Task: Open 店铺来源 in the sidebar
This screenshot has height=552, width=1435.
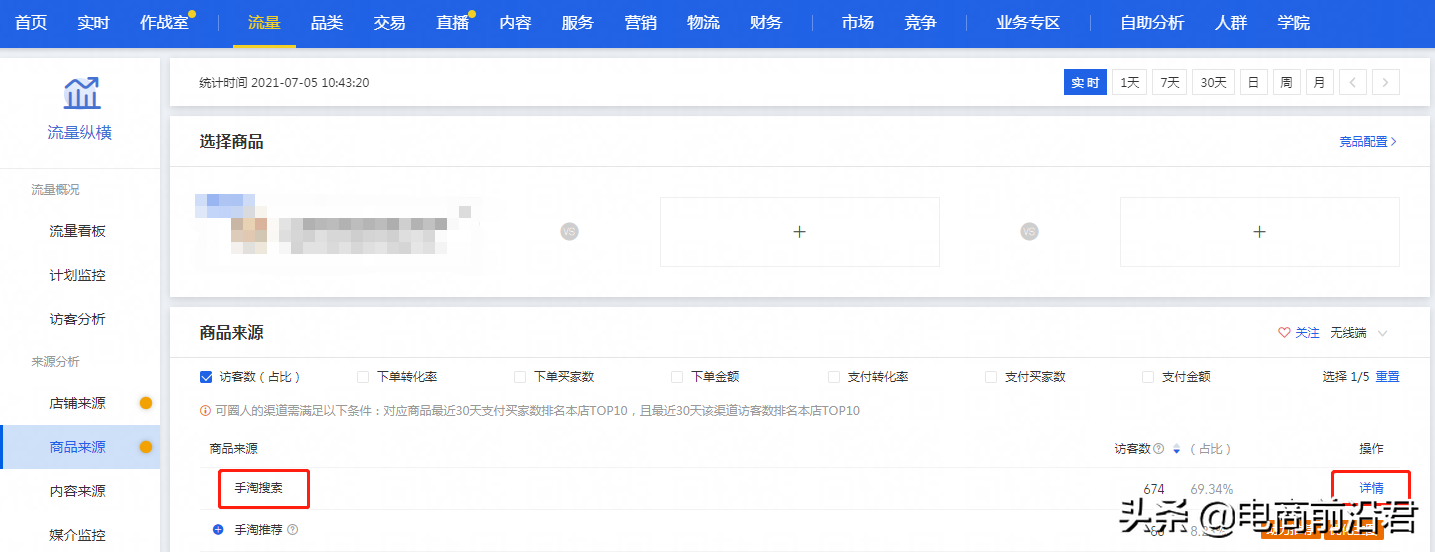Action: 78,403
